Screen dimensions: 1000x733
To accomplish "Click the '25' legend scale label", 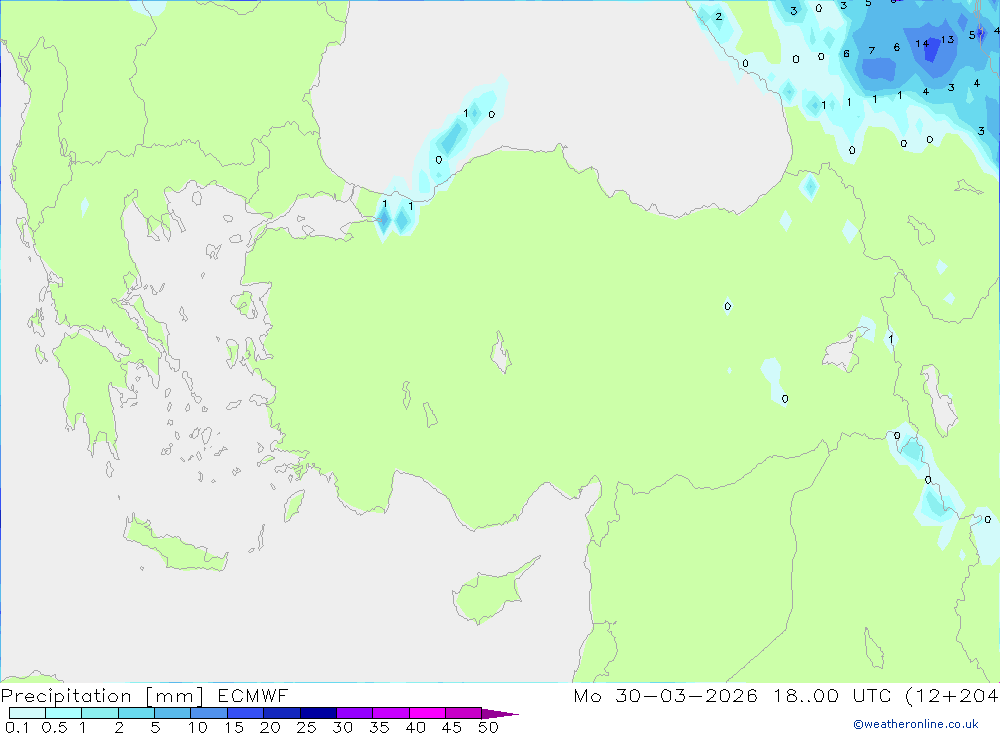I will click(x=307, y=727).
